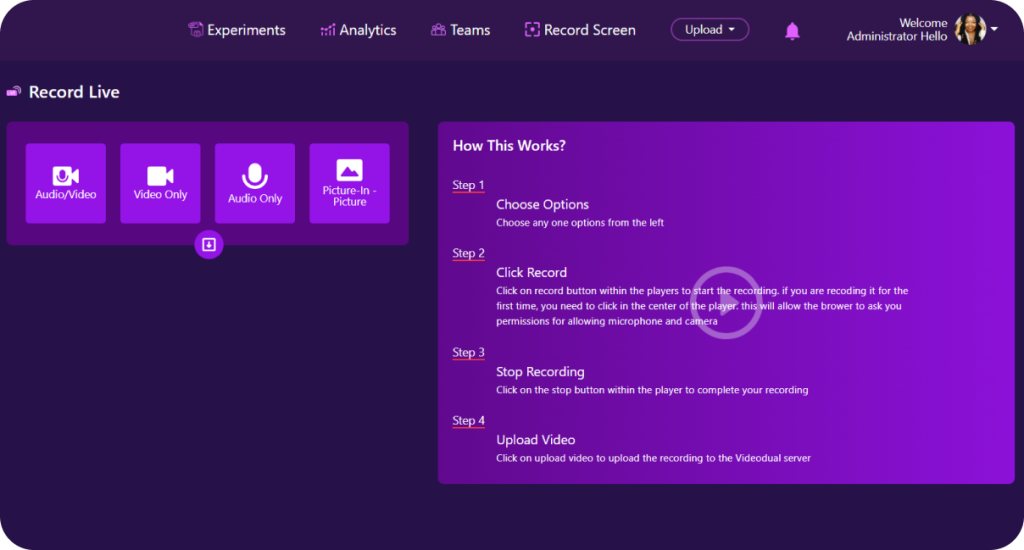Pick the Picture-In-Picture recording mode
1024x550 pixels.
click(x=349, y=183)
